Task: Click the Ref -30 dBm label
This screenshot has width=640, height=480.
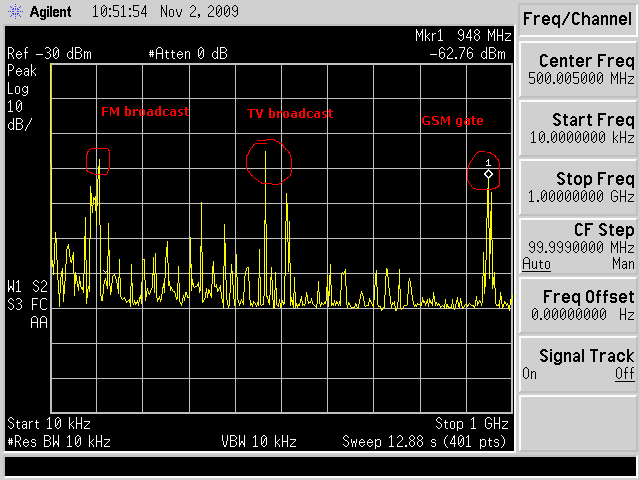Action: 49,54
